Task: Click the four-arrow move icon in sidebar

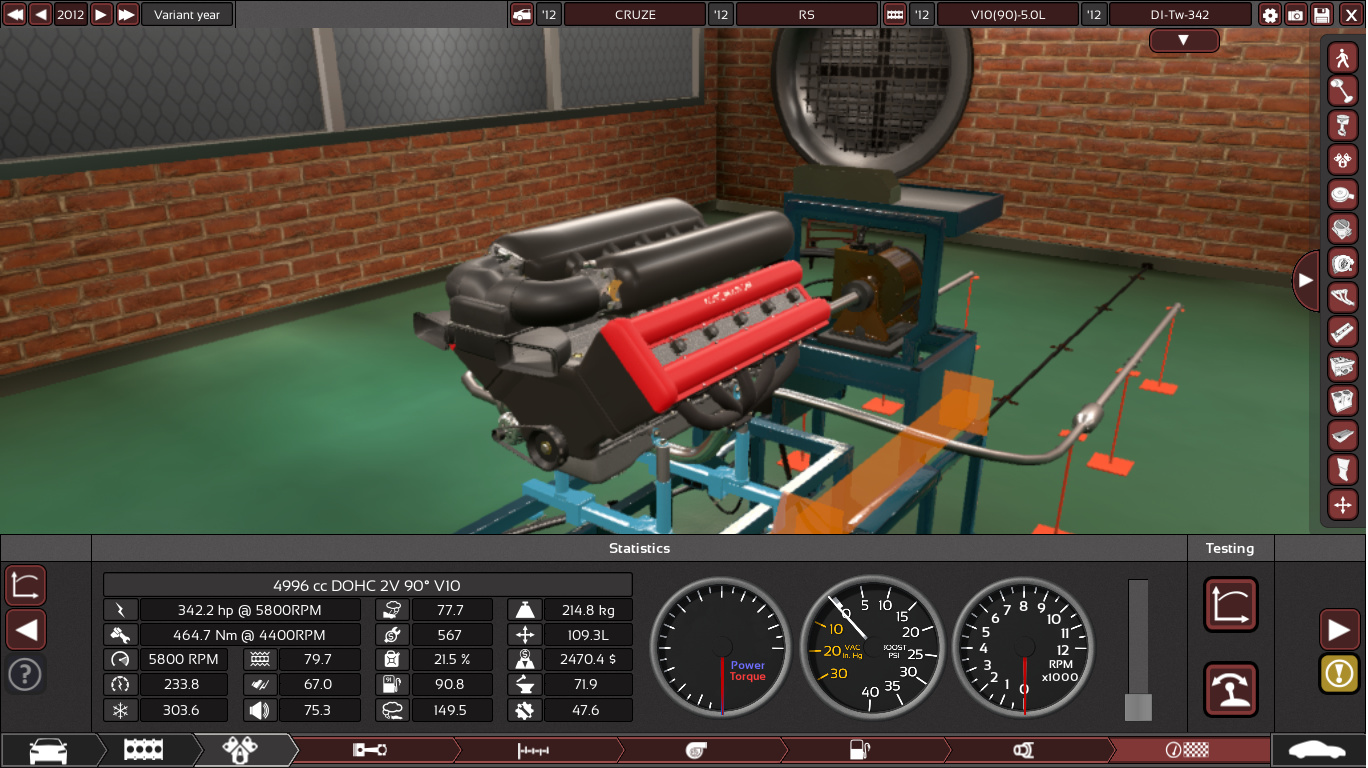Action: coord(1342,504)
